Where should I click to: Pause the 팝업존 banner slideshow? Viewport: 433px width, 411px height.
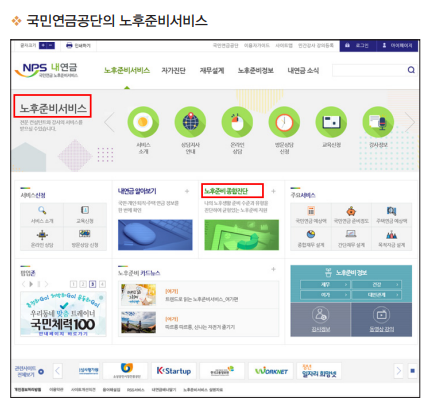tap(39, 284)
